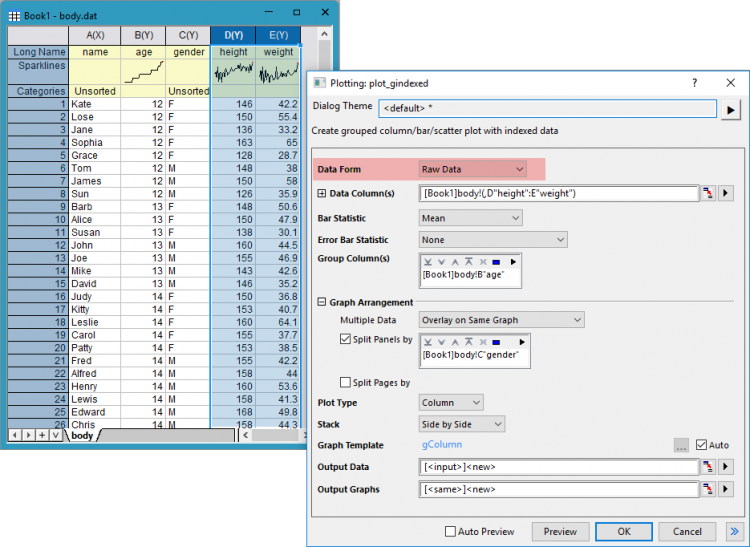This screenshot has width=750, height=547.
Task: Select column C(Y) header
Action: point(188,35)
